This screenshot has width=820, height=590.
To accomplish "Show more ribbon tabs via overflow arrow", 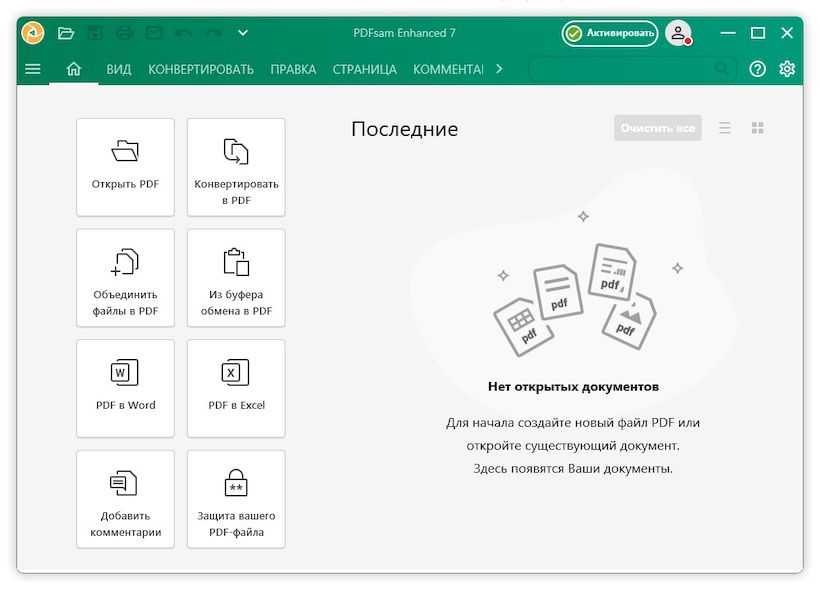I will (498, 69).
